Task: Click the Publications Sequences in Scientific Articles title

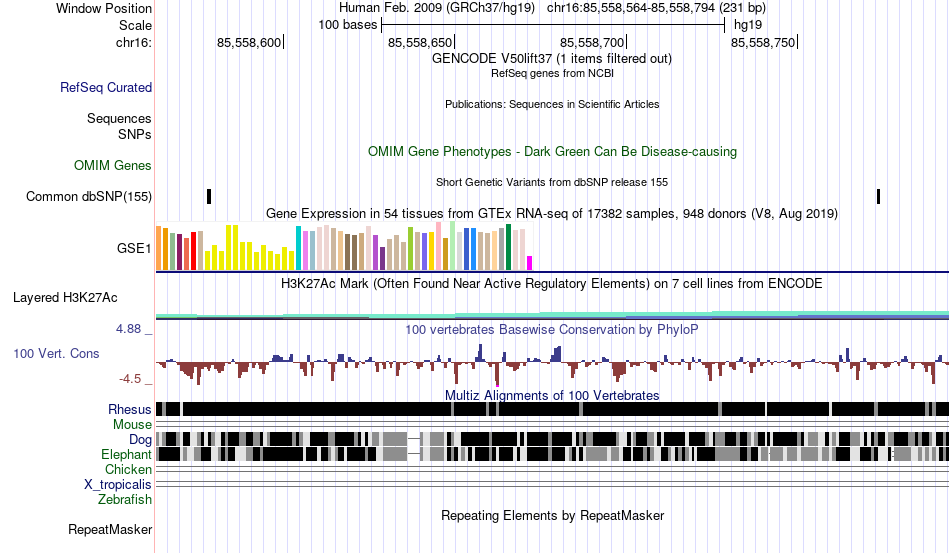Action: click(x=552, y=104)
